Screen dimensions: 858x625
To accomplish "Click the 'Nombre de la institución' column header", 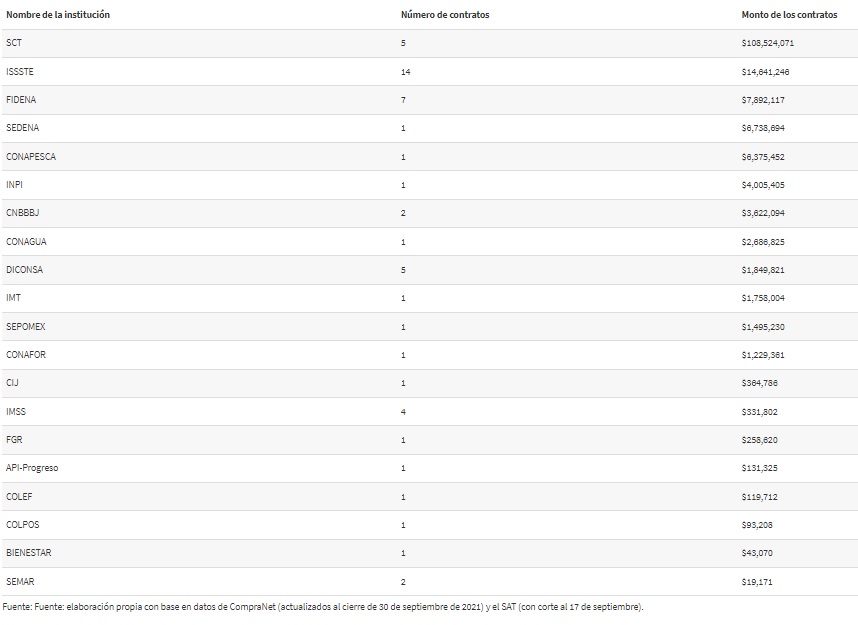I will tap(58, 15).
